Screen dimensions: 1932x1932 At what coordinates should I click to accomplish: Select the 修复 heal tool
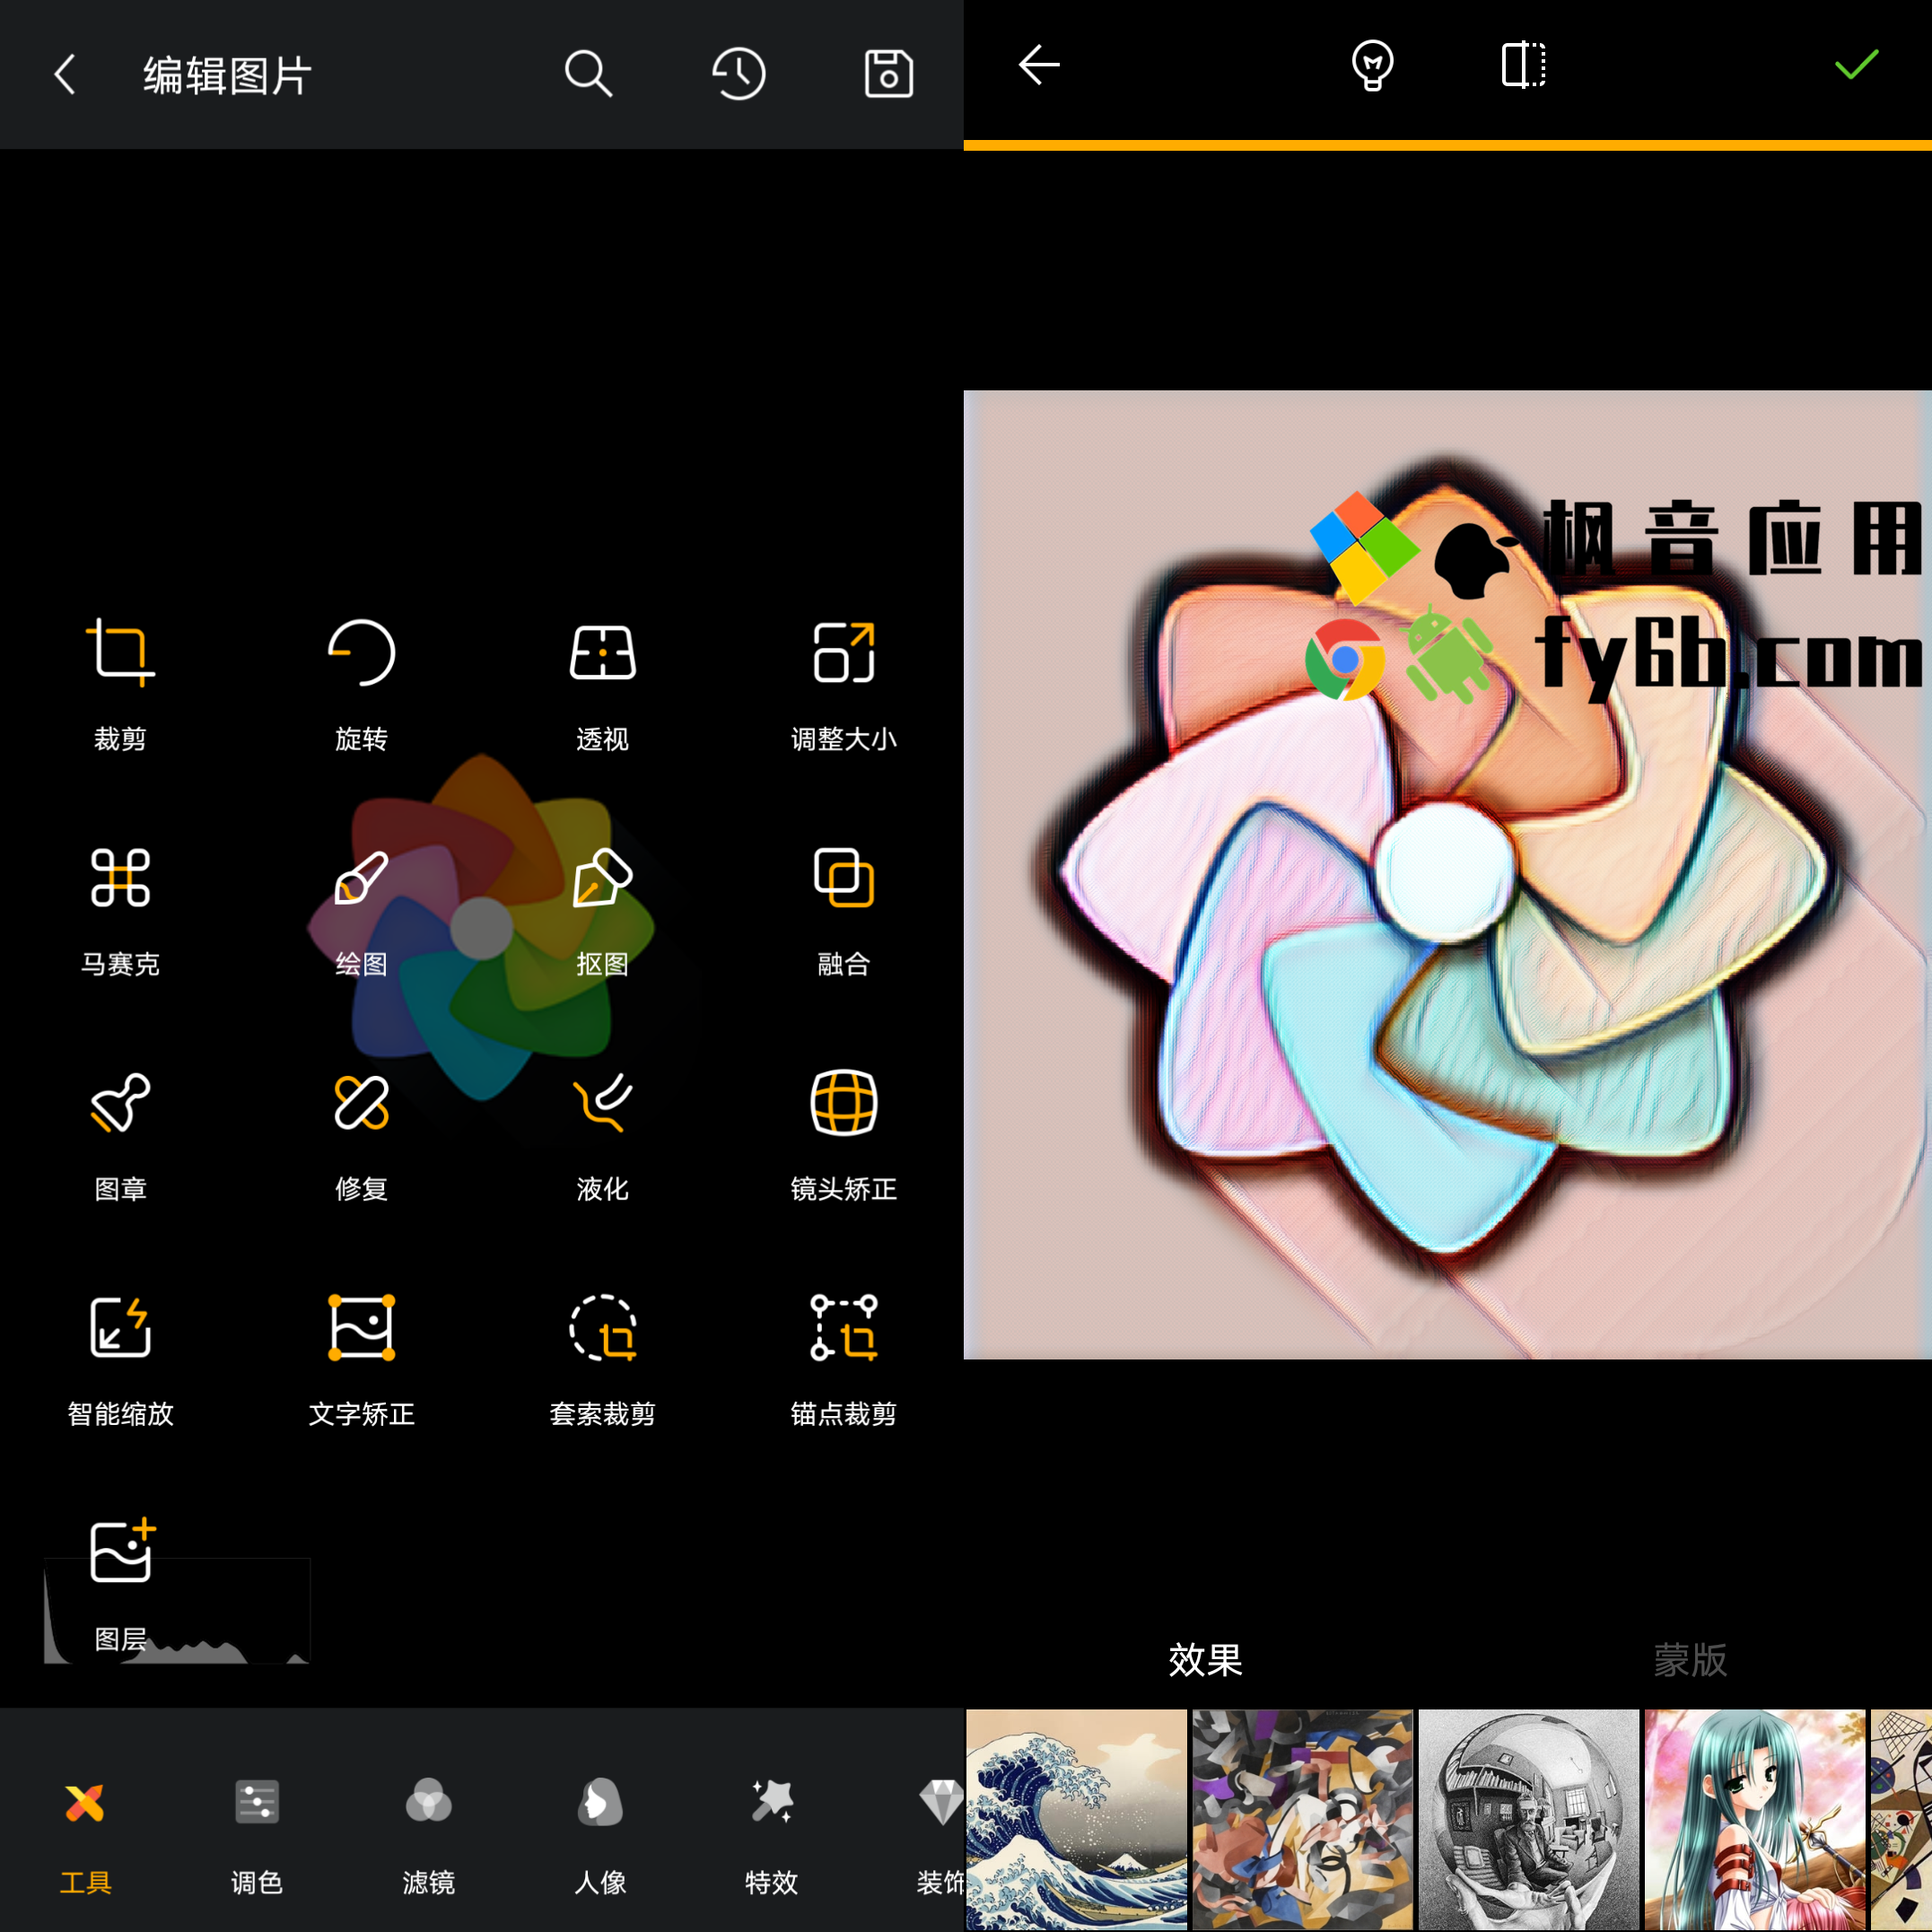click(x=361, y=1136)
